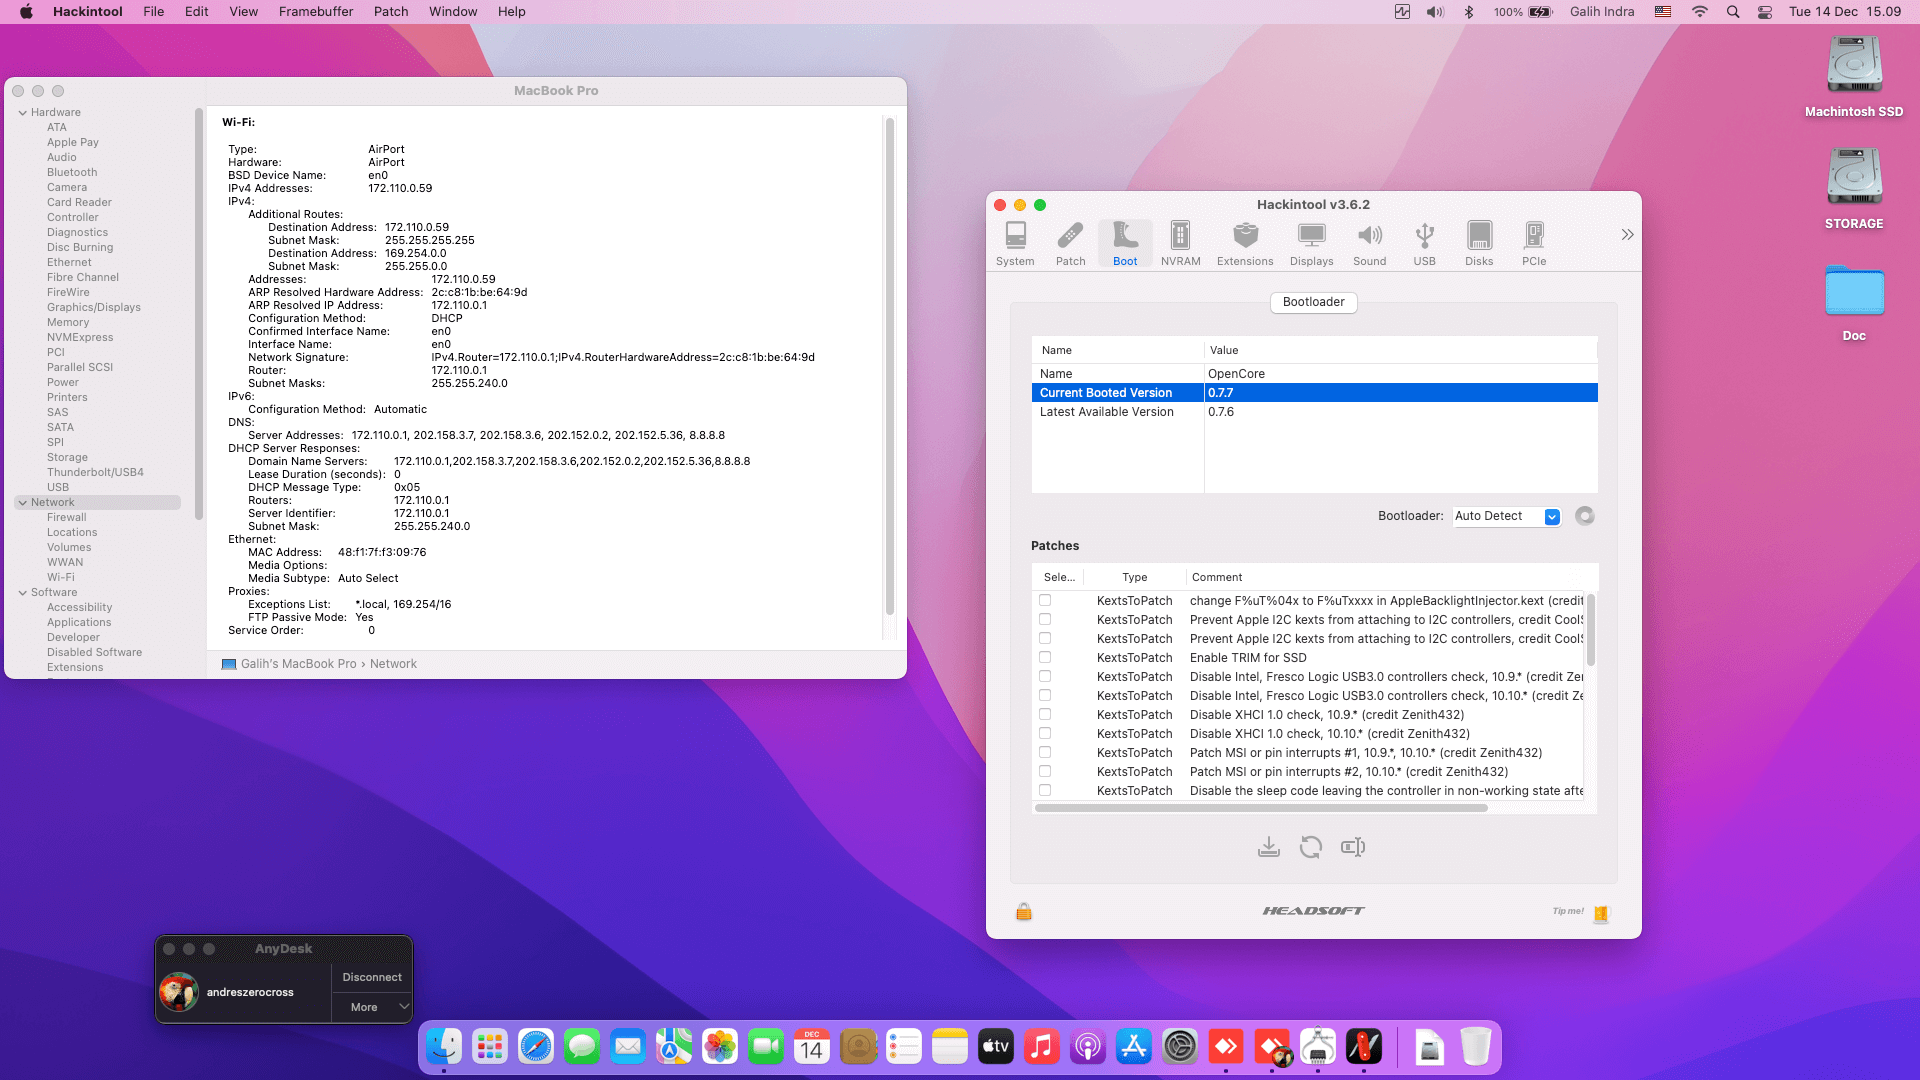Open the System tab in Hackintool
The image size is (1920, 1080).
point(1015,243)
